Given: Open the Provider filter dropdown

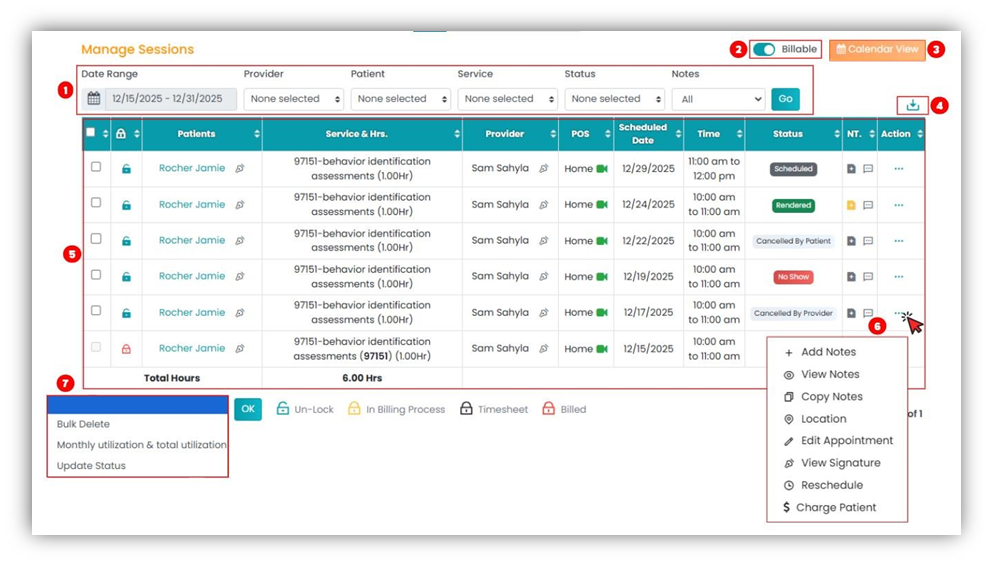Looking at the screenshot, I should click(x=294, y=99).
